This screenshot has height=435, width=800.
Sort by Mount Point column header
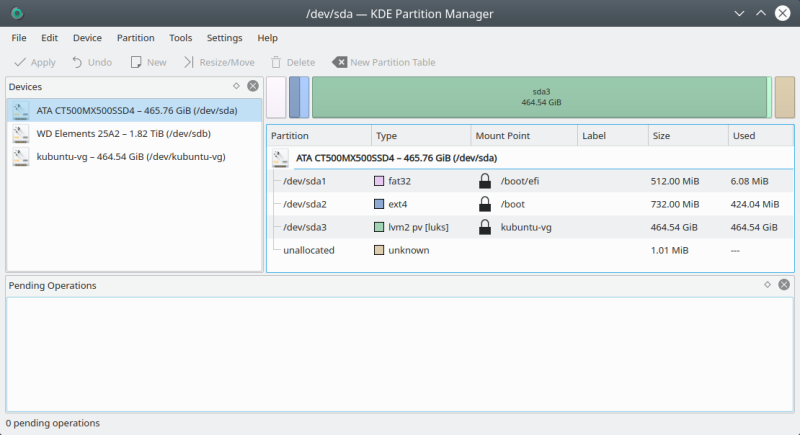(x=524, y=136)
